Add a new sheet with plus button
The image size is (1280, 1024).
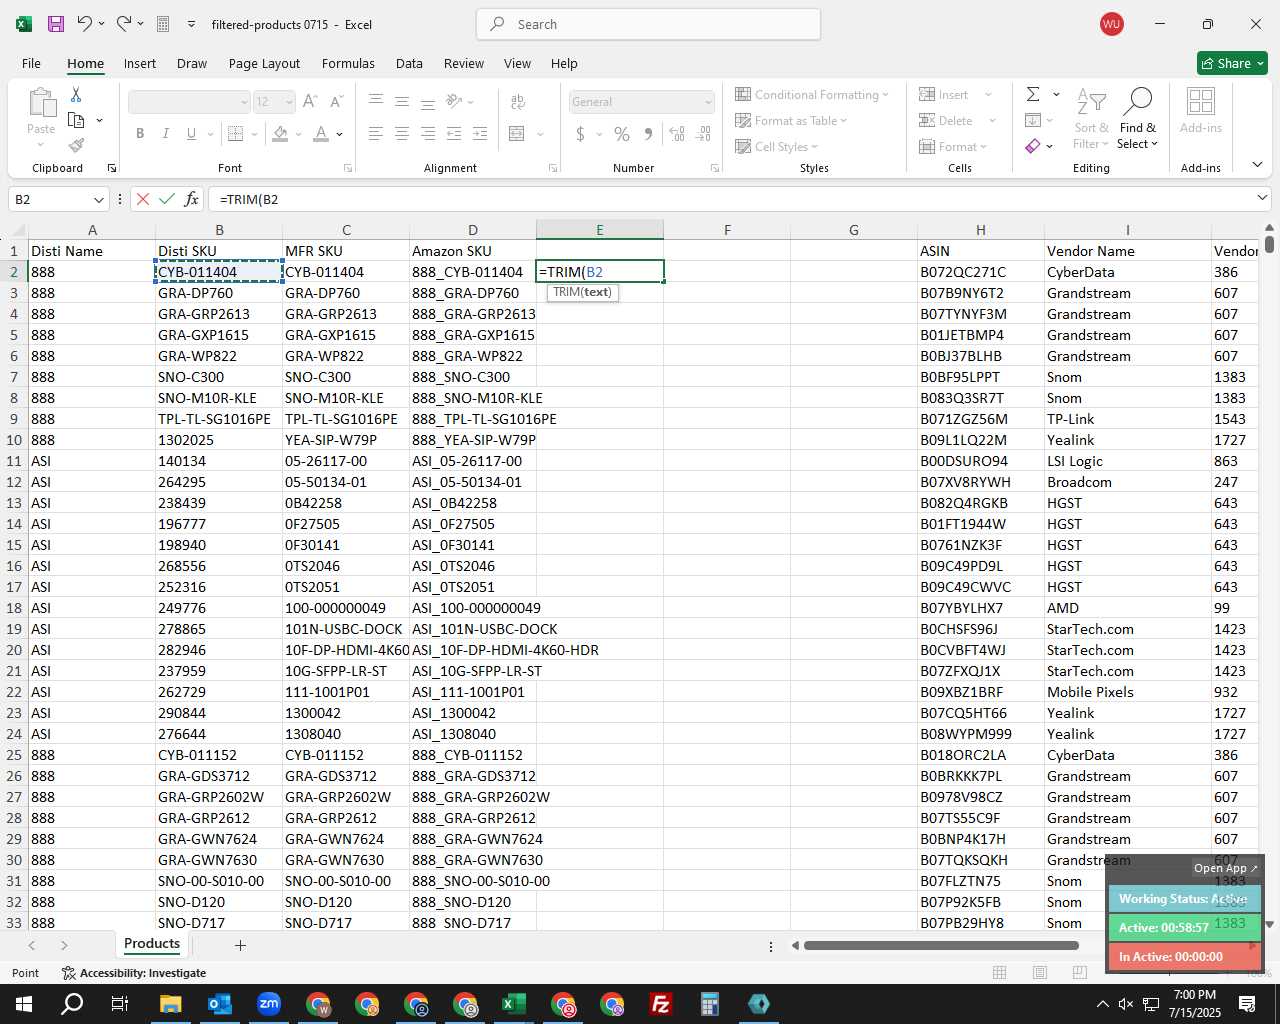240,945
